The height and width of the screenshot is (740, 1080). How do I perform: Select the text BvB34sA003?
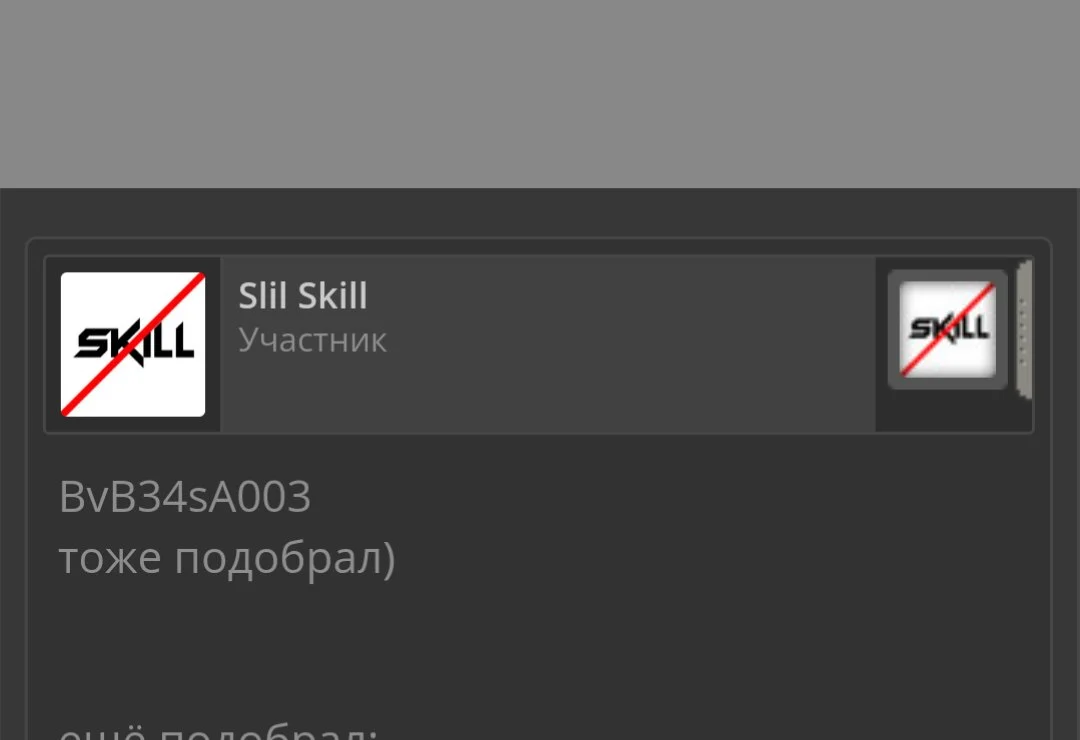tap(185, 496)
